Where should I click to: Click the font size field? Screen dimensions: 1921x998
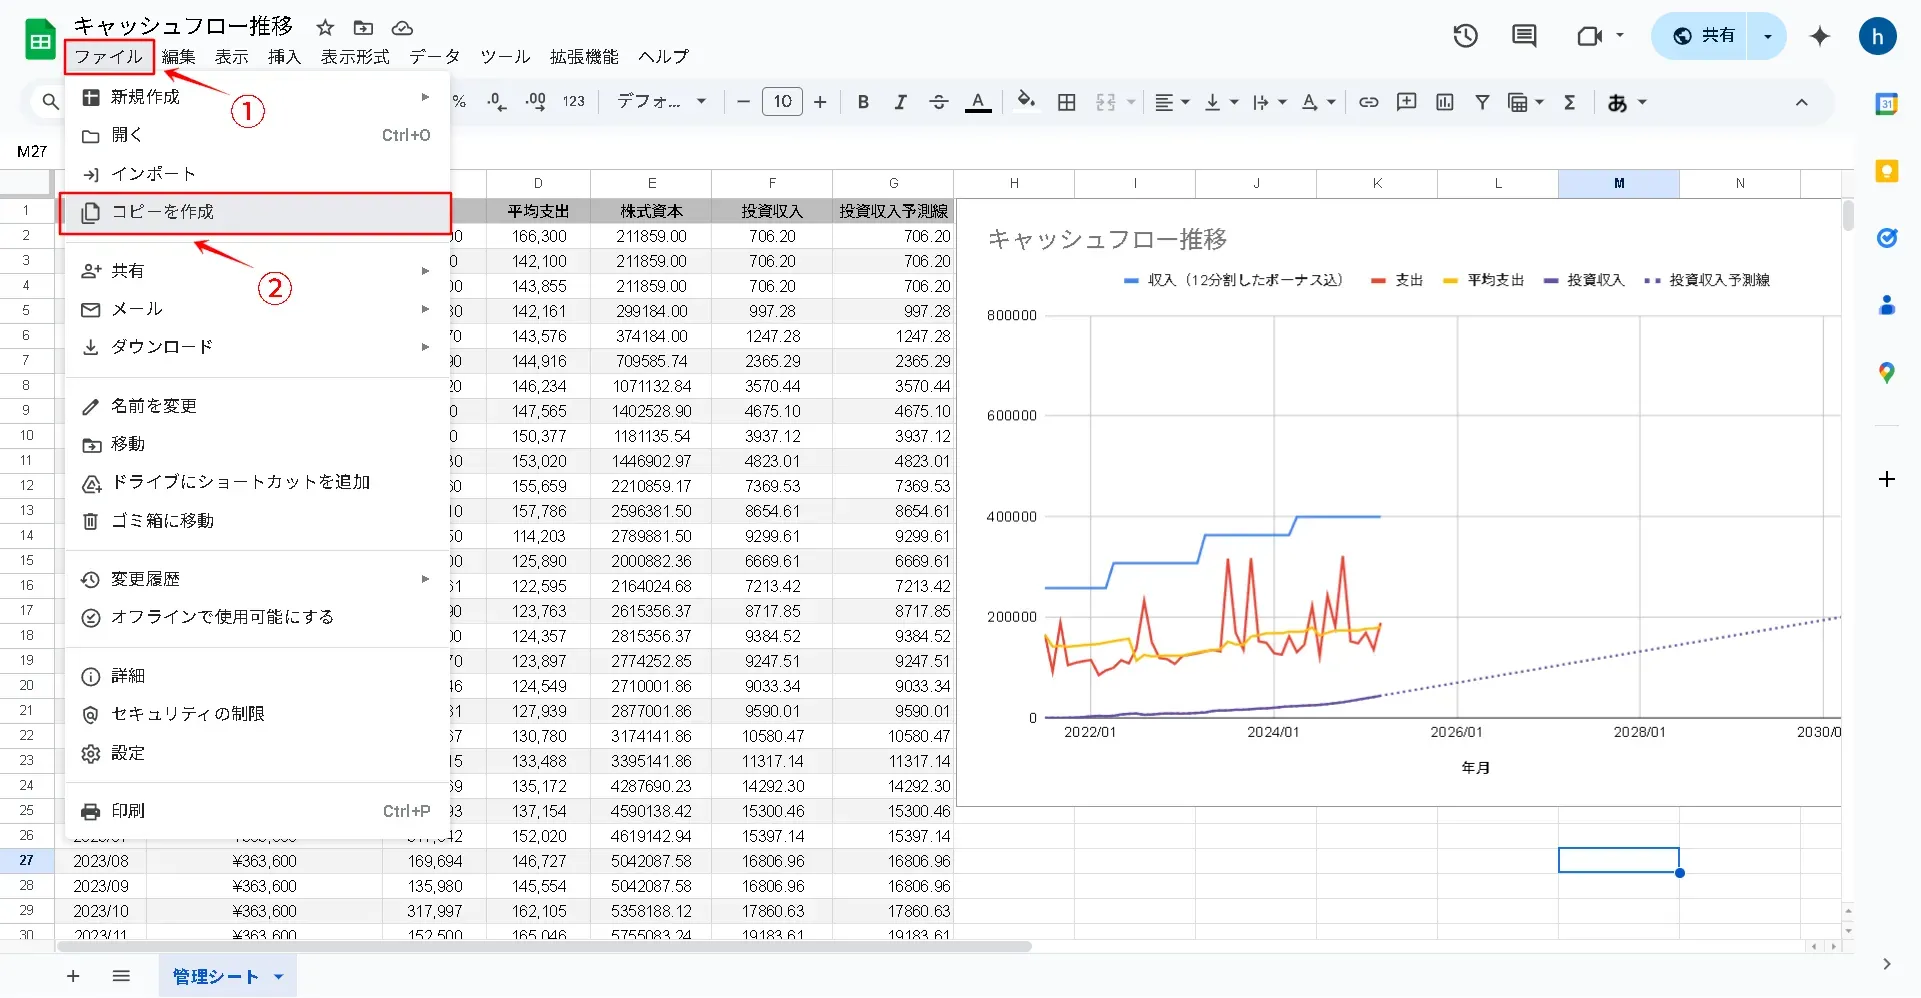click(782, 101)
